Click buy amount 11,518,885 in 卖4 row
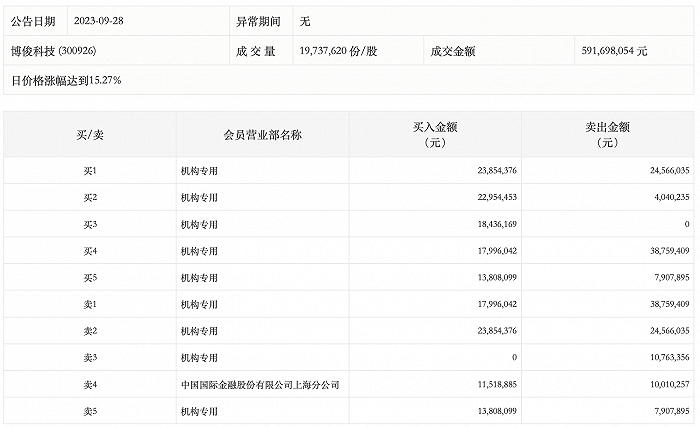 (490, 384)
